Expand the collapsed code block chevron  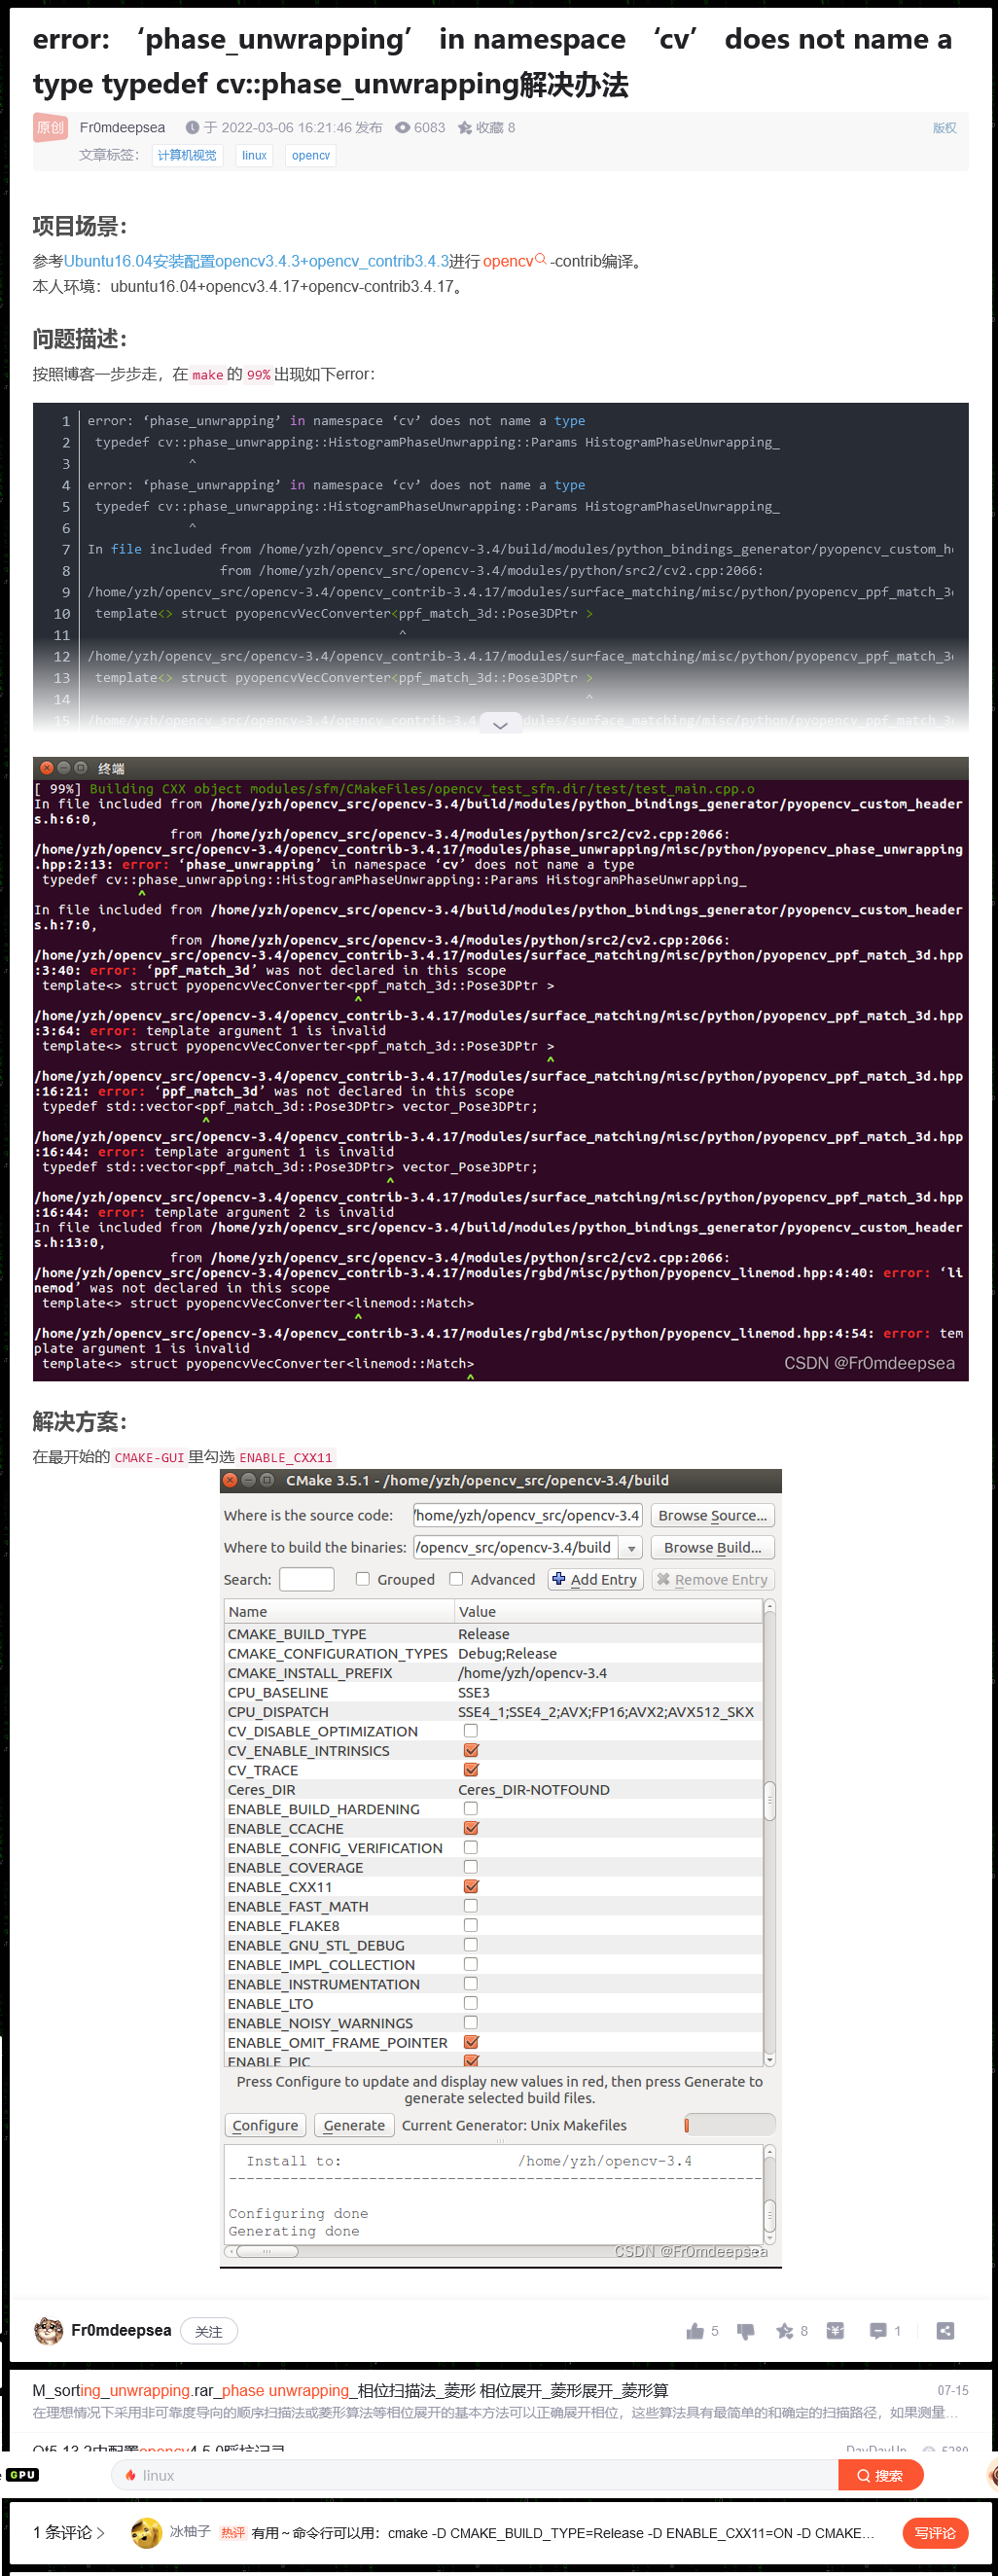501,724
